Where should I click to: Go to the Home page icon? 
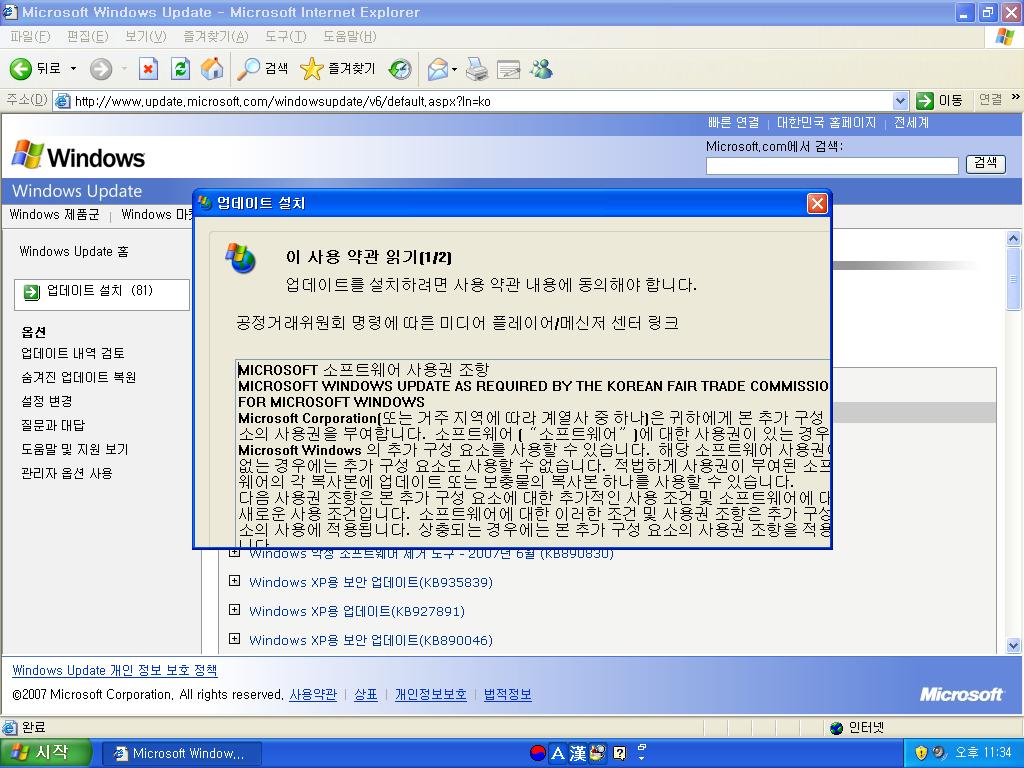pos(212,69)
